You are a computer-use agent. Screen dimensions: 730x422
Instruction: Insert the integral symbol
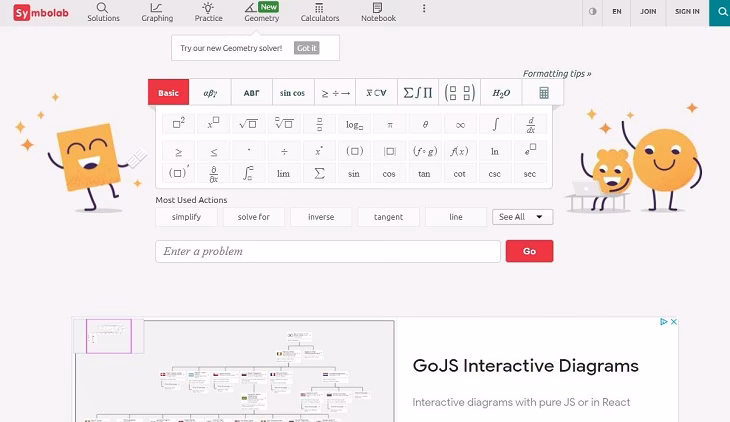click(x=495, y=125)
